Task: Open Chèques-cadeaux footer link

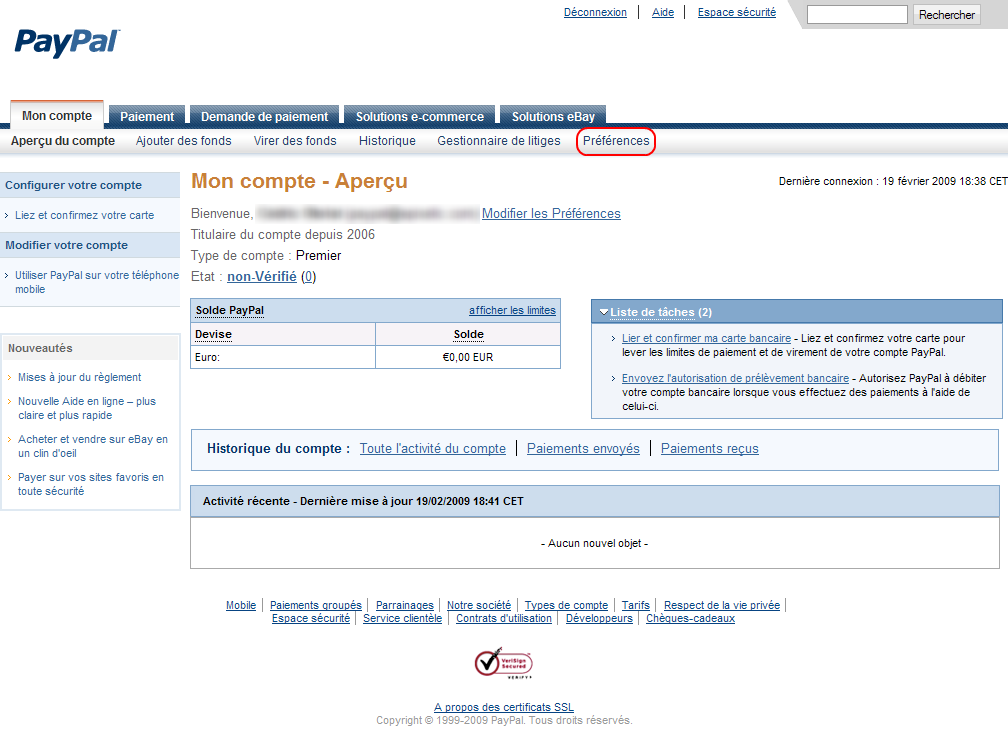Action: pyautogui.click(x=690, y=618)
